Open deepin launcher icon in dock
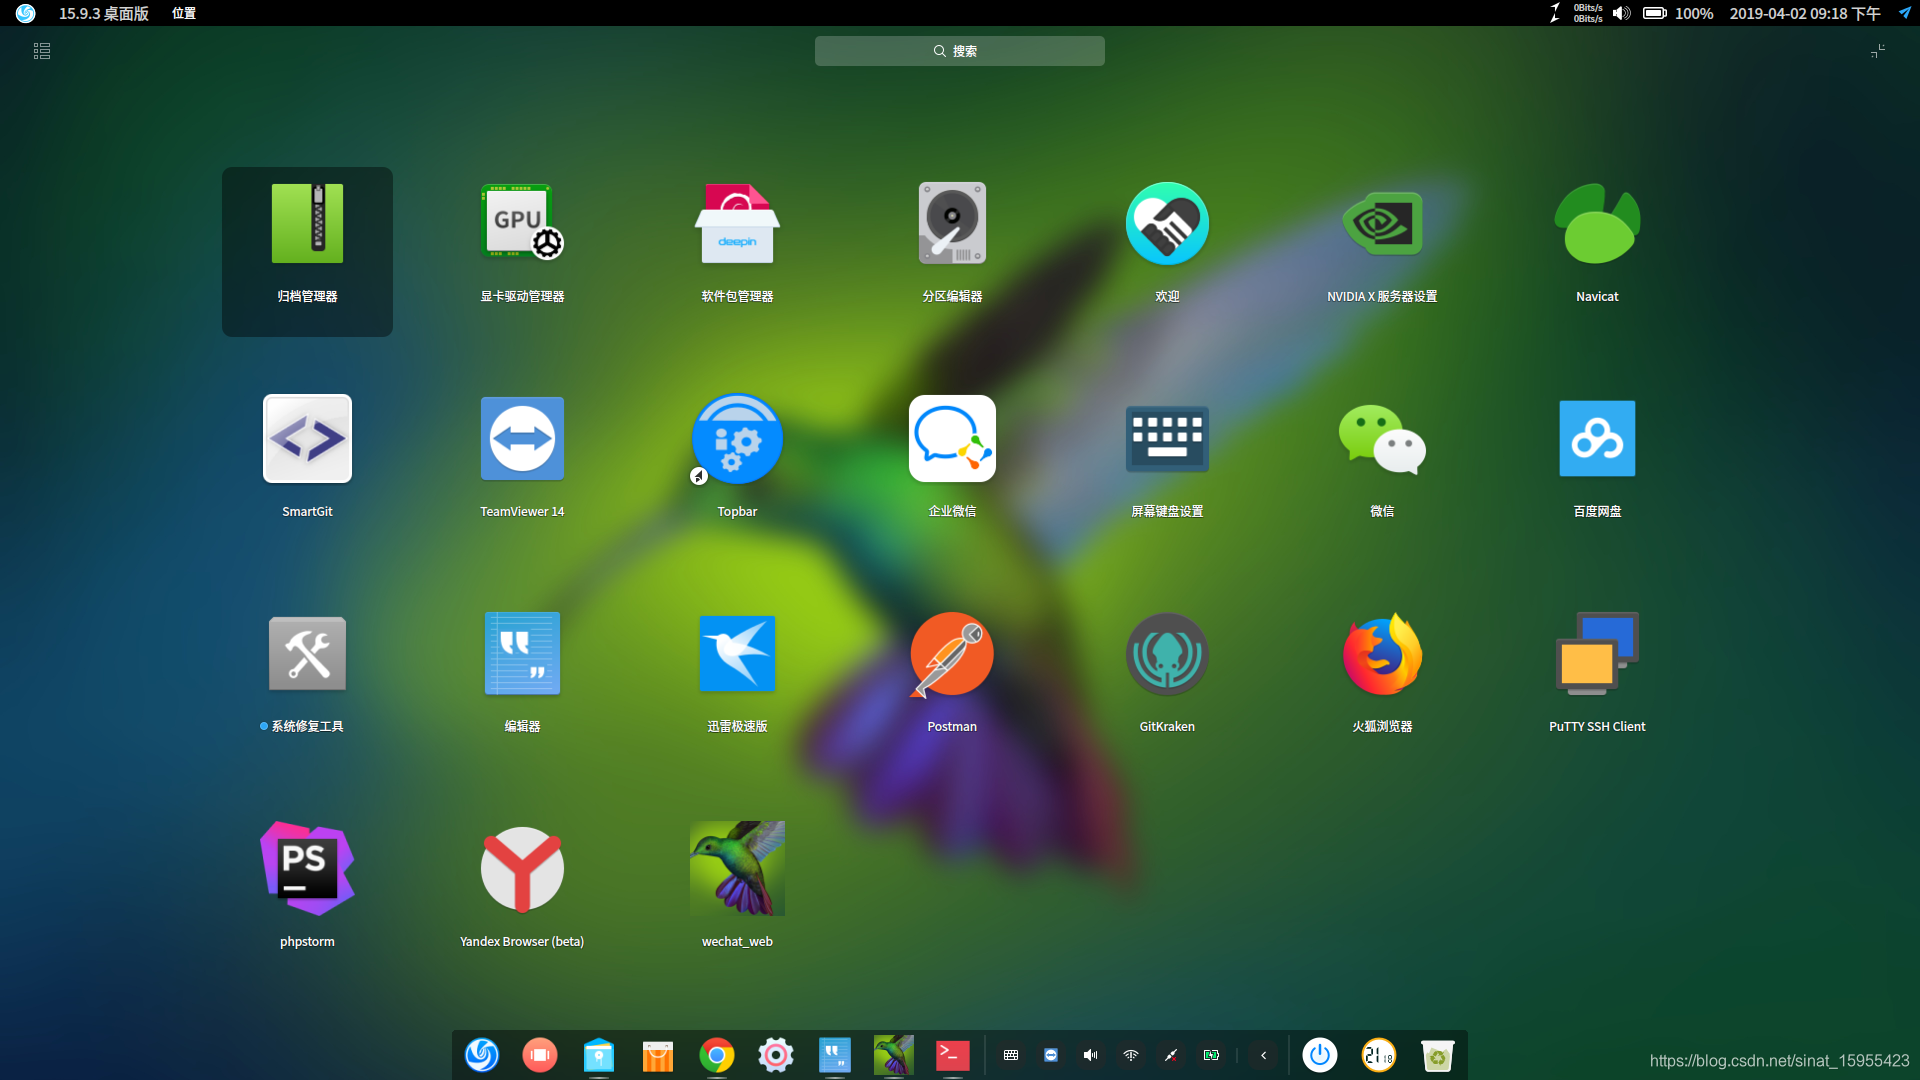 482,1055
